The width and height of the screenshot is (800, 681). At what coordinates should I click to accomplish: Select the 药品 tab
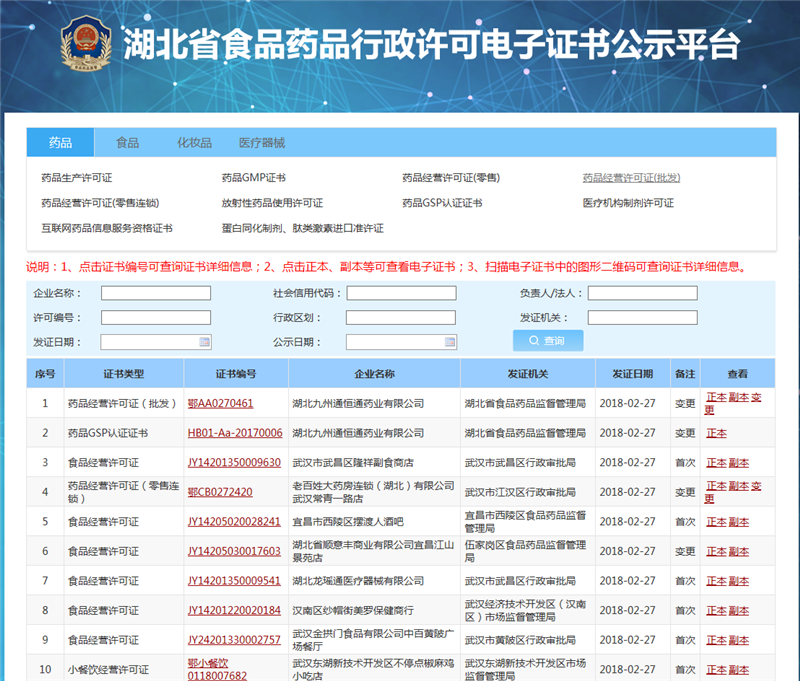60,142
